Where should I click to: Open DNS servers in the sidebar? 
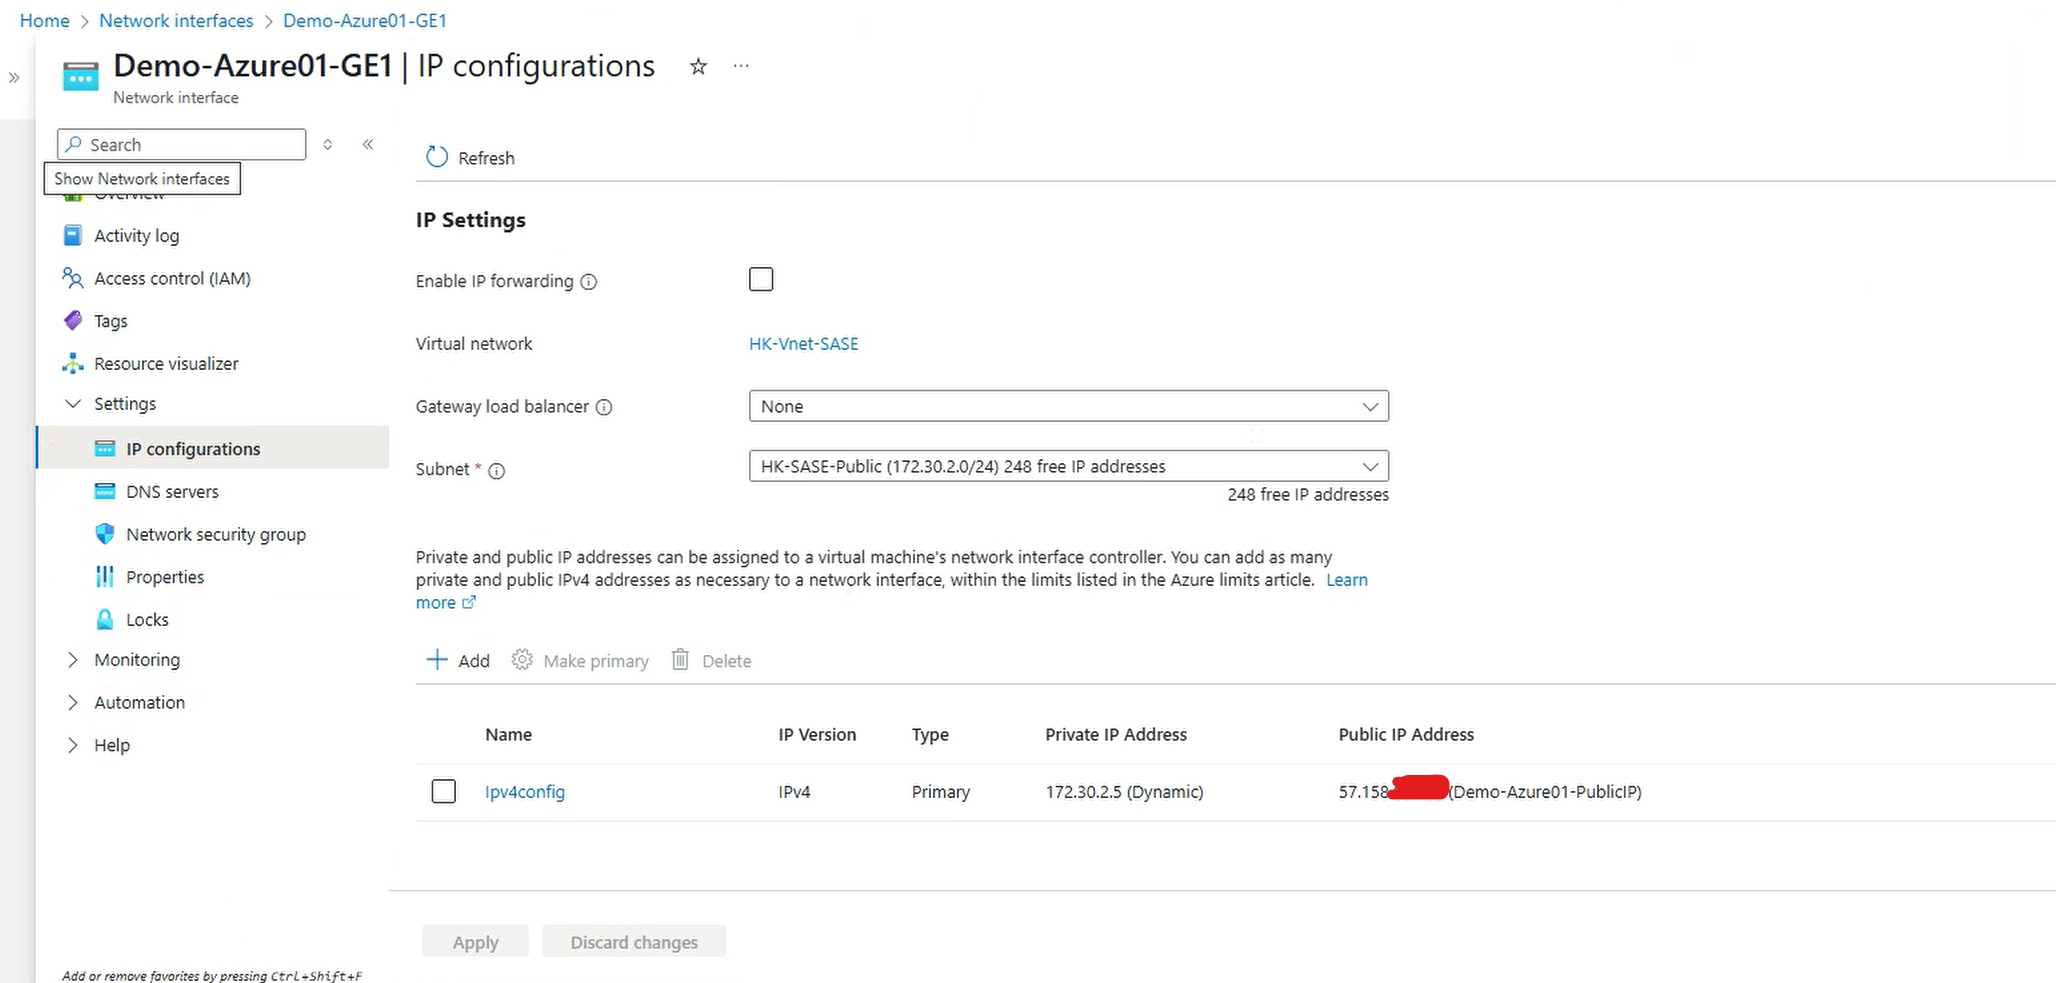172,492
